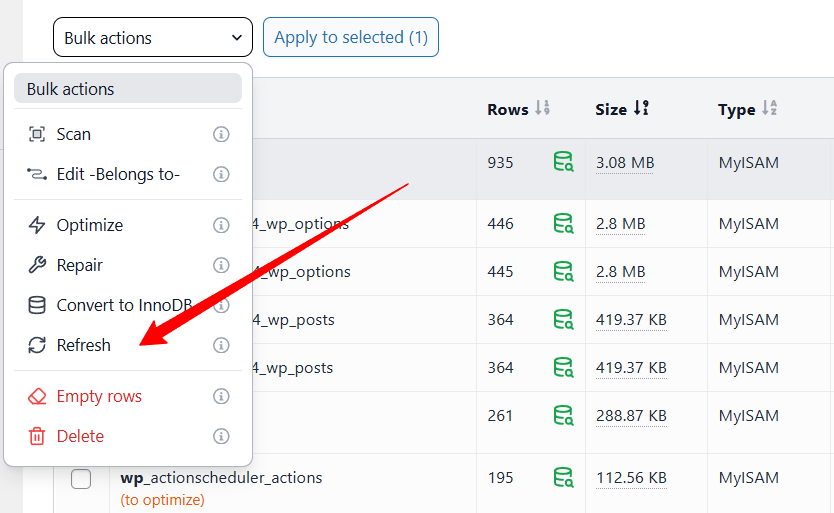Preview rows icon in the 261-row line
Screen dimensions: 834x513
563,415
